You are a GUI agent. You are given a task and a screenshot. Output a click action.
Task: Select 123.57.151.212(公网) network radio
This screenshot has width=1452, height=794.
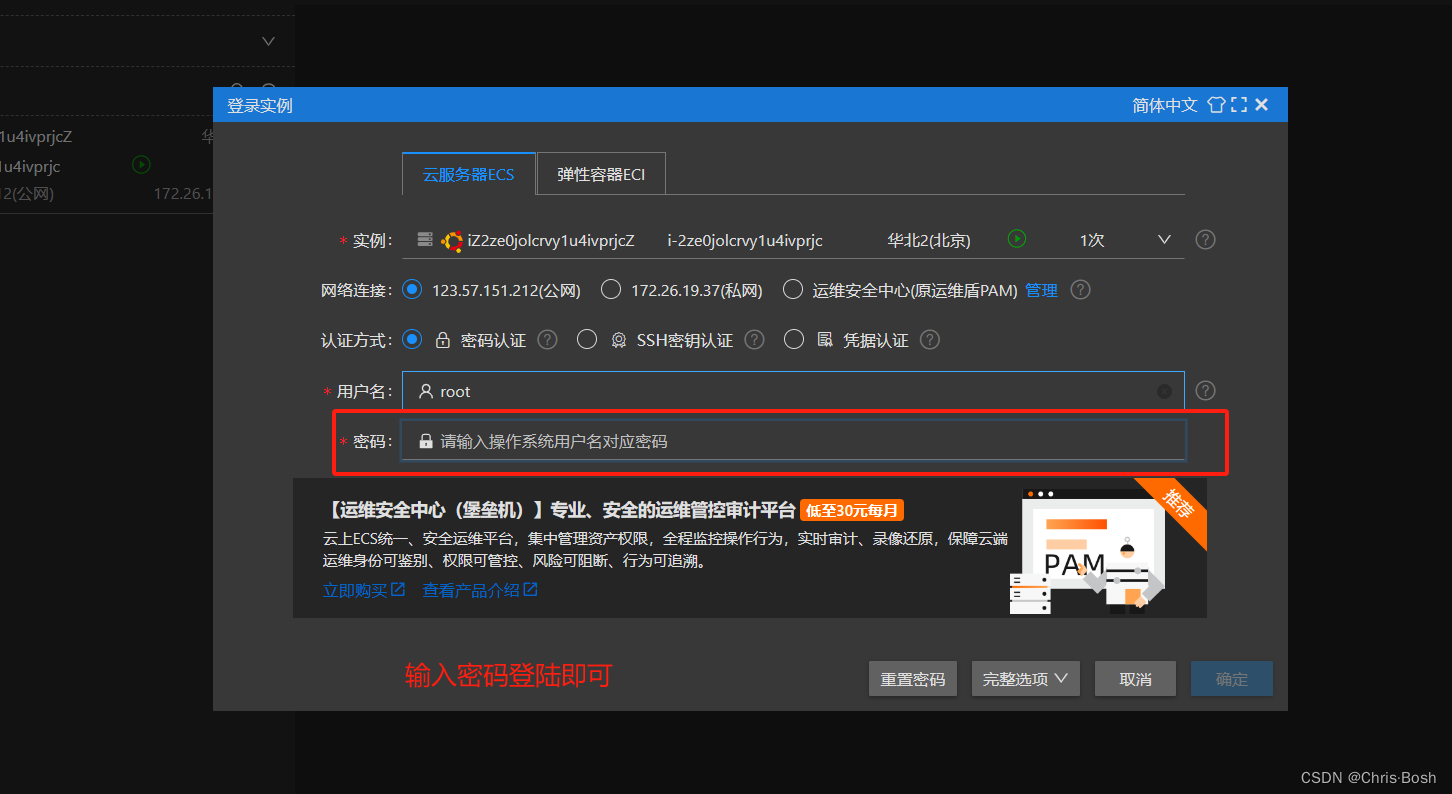411,290
